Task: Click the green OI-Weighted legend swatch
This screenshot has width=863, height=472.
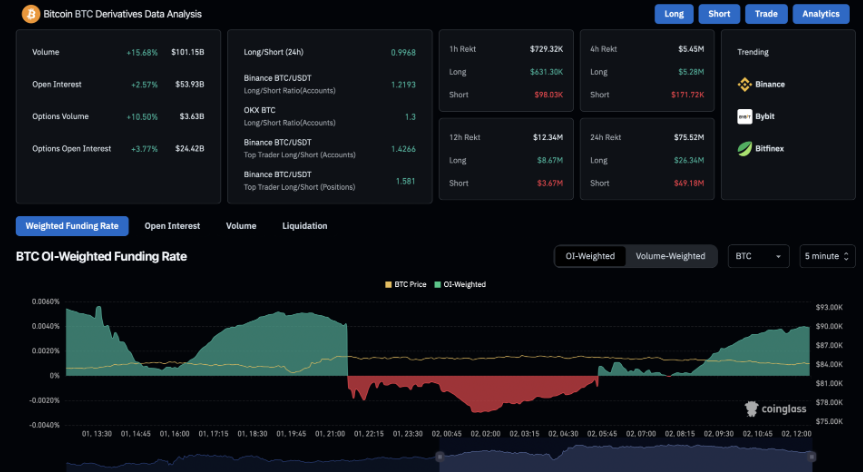Action: [438, 284]
